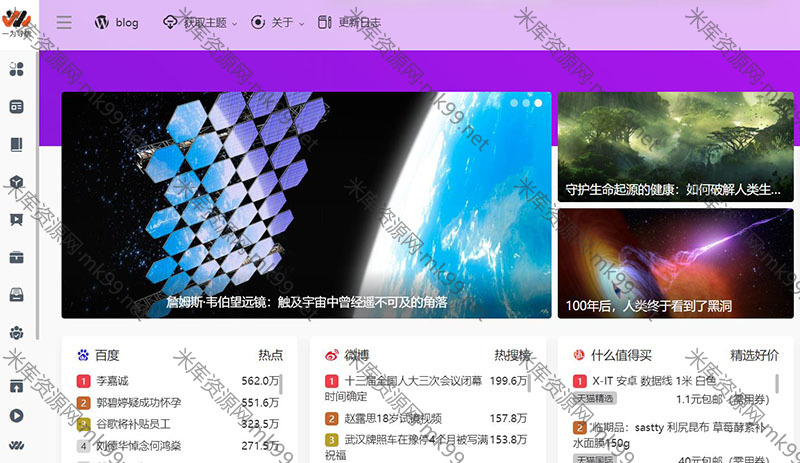
Task: Click the cloud download icon for 获取主题
Action: (170, 22)
